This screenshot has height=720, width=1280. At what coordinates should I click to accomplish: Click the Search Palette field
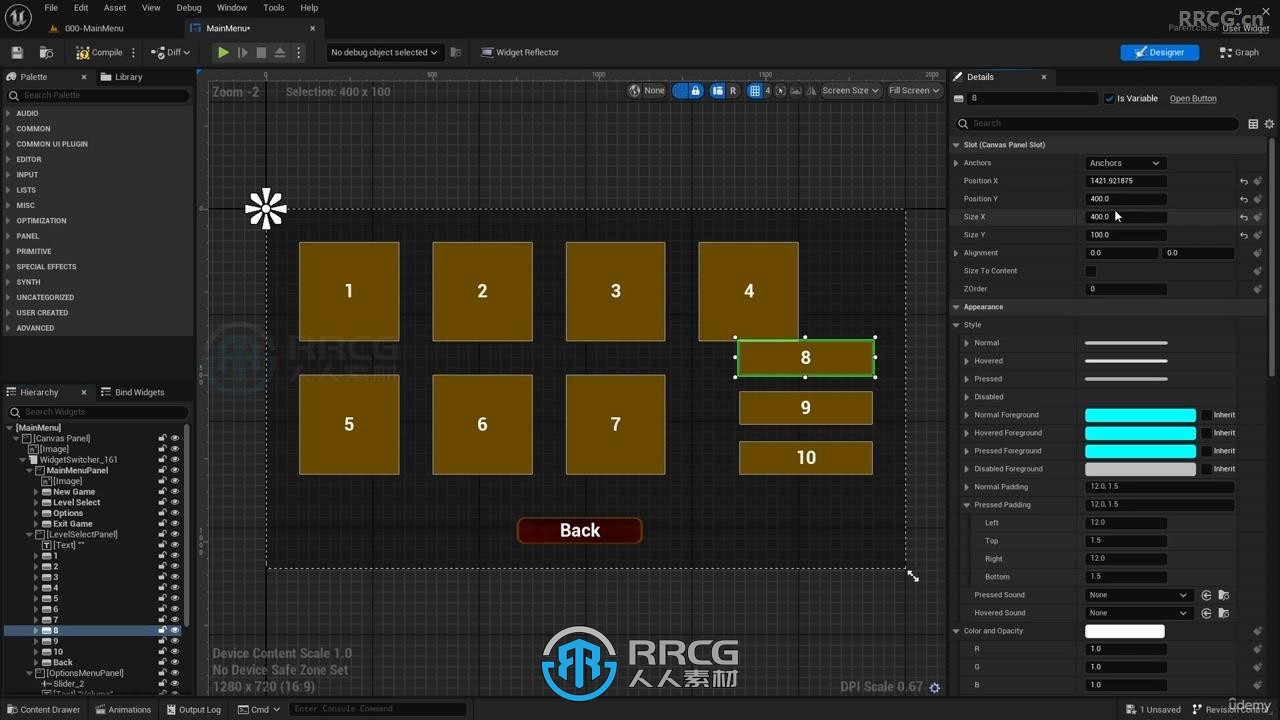point(97,95)
